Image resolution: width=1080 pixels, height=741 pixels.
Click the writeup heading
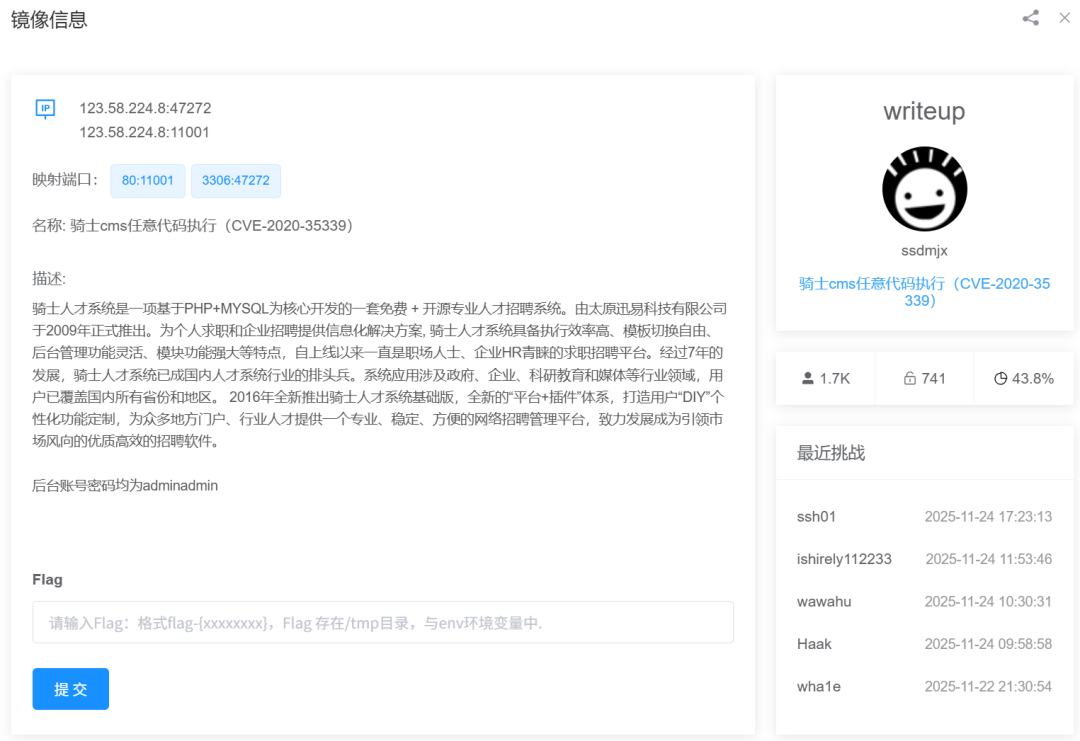pyautogui.click(x=924, y=111)
